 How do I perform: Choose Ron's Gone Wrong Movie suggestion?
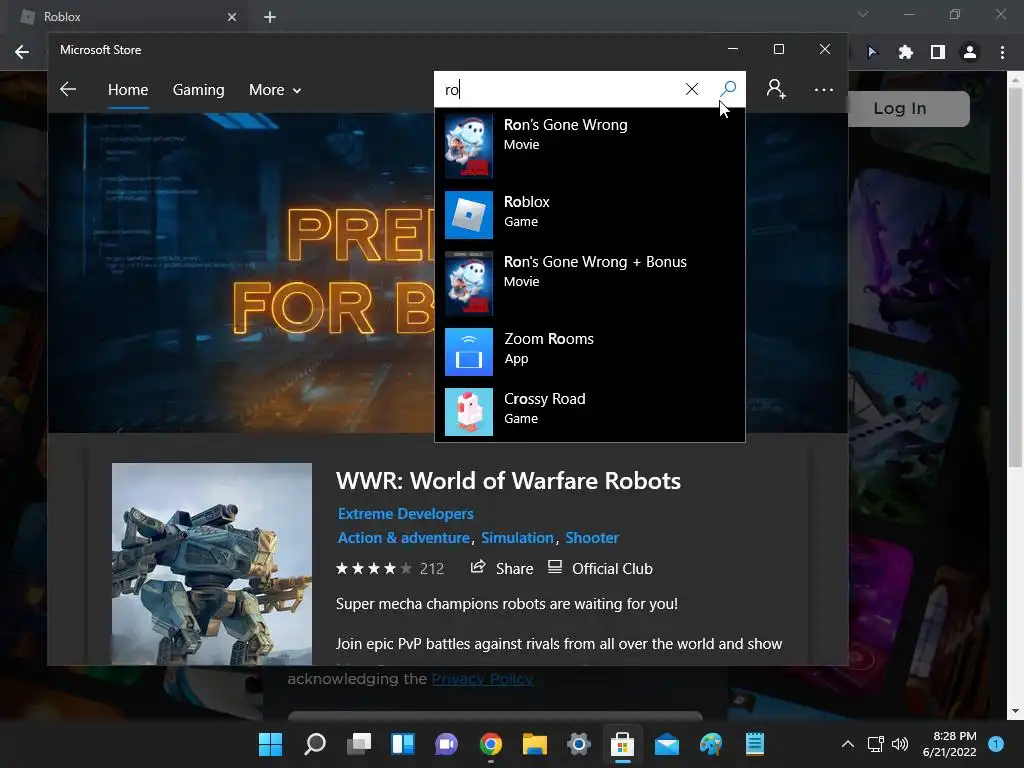(590, 146)
